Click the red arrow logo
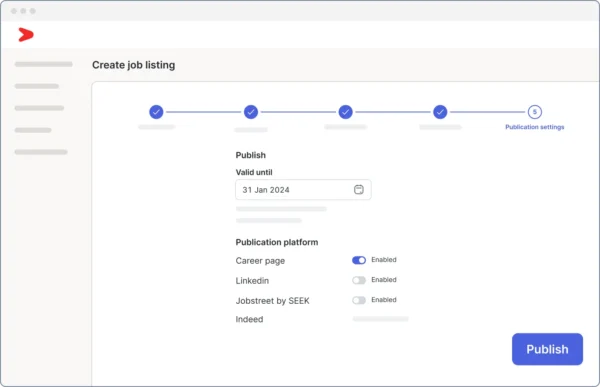Screen dimensions: 600x387 (26, 34)
